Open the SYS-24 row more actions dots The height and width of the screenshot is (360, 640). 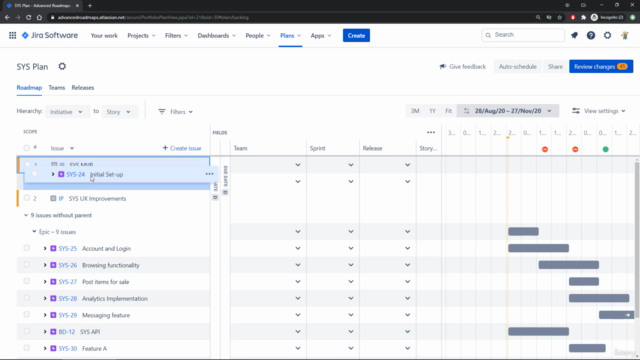[209, 174]
